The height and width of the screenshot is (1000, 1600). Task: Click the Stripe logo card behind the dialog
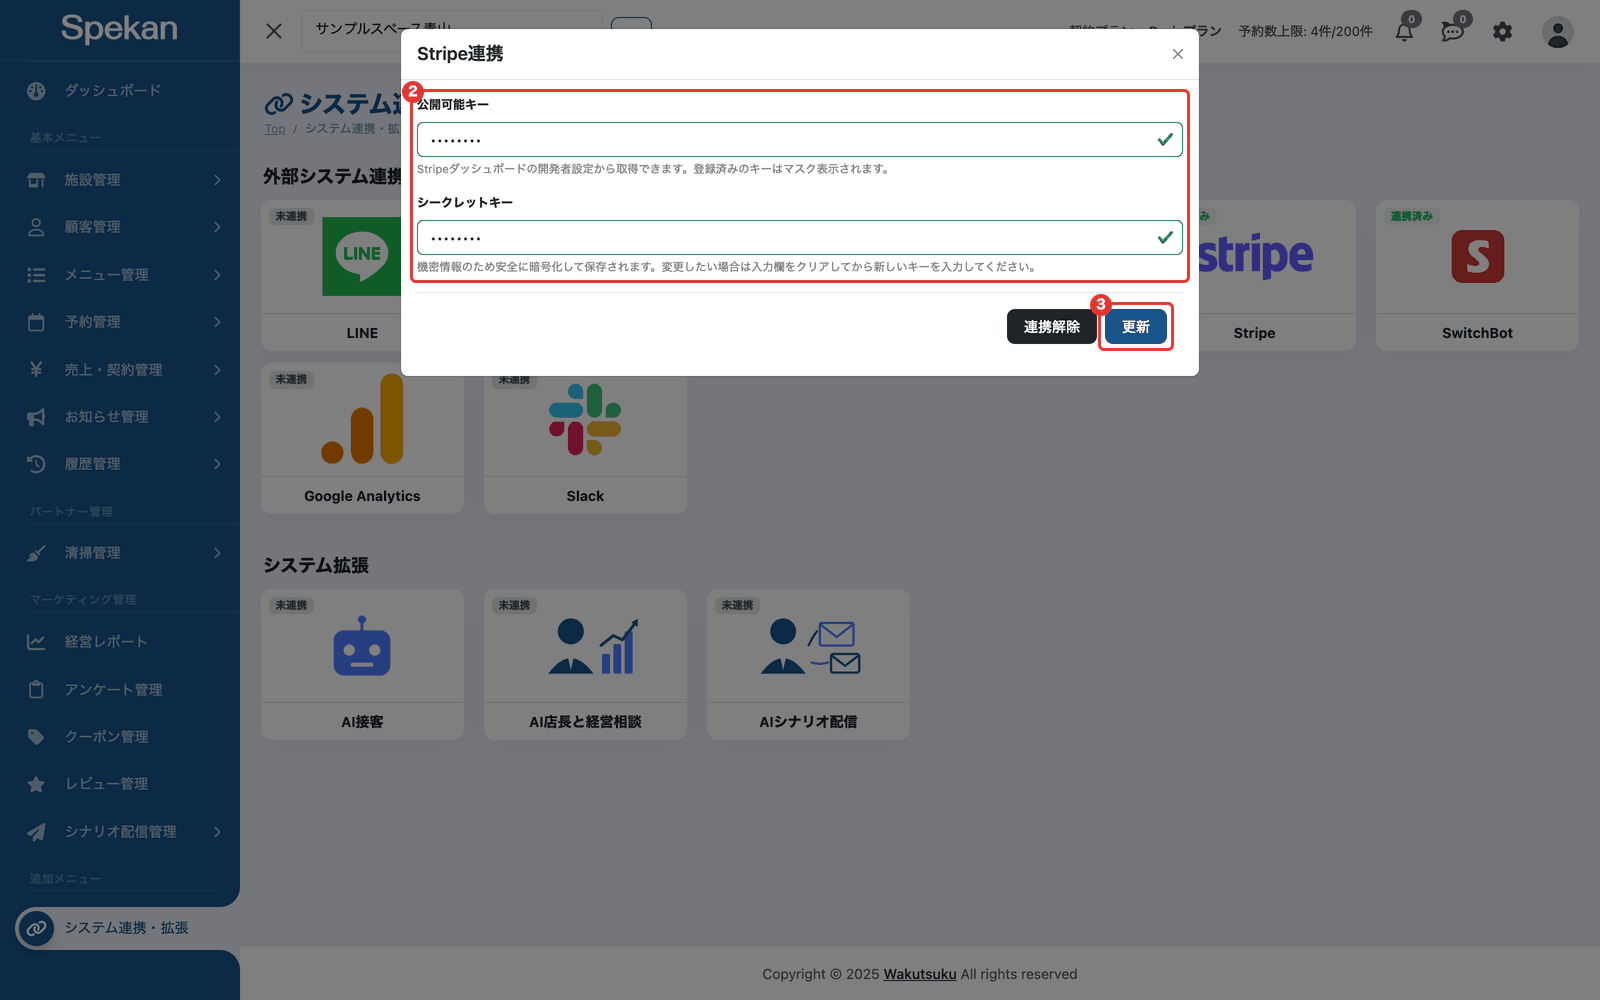point(1277,275)
